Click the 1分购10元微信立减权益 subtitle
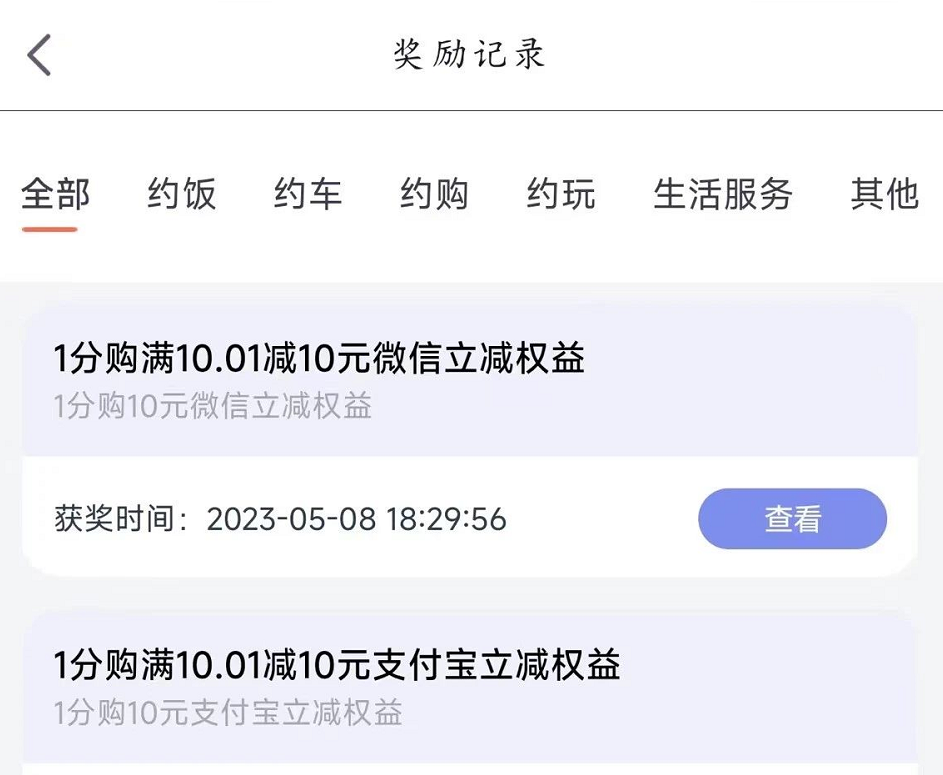 (x=213, y=405)
